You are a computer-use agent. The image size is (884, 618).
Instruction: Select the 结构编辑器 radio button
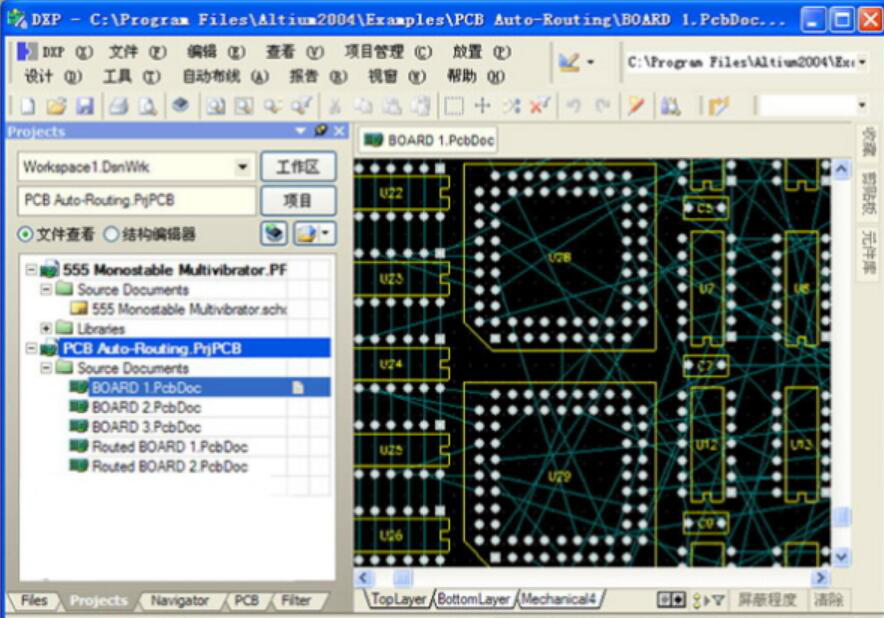[x=111, y=233]
